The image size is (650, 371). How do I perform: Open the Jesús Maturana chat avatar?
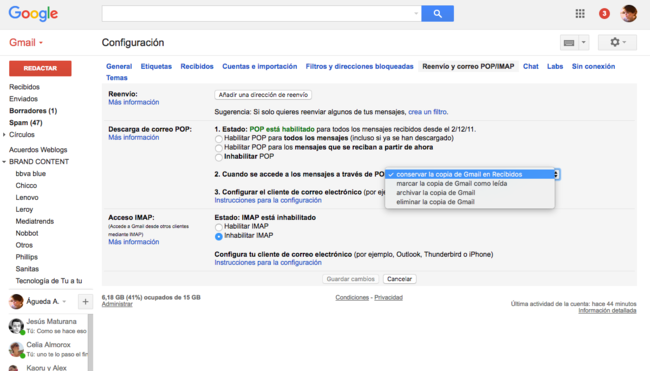(x=16, y=326)
